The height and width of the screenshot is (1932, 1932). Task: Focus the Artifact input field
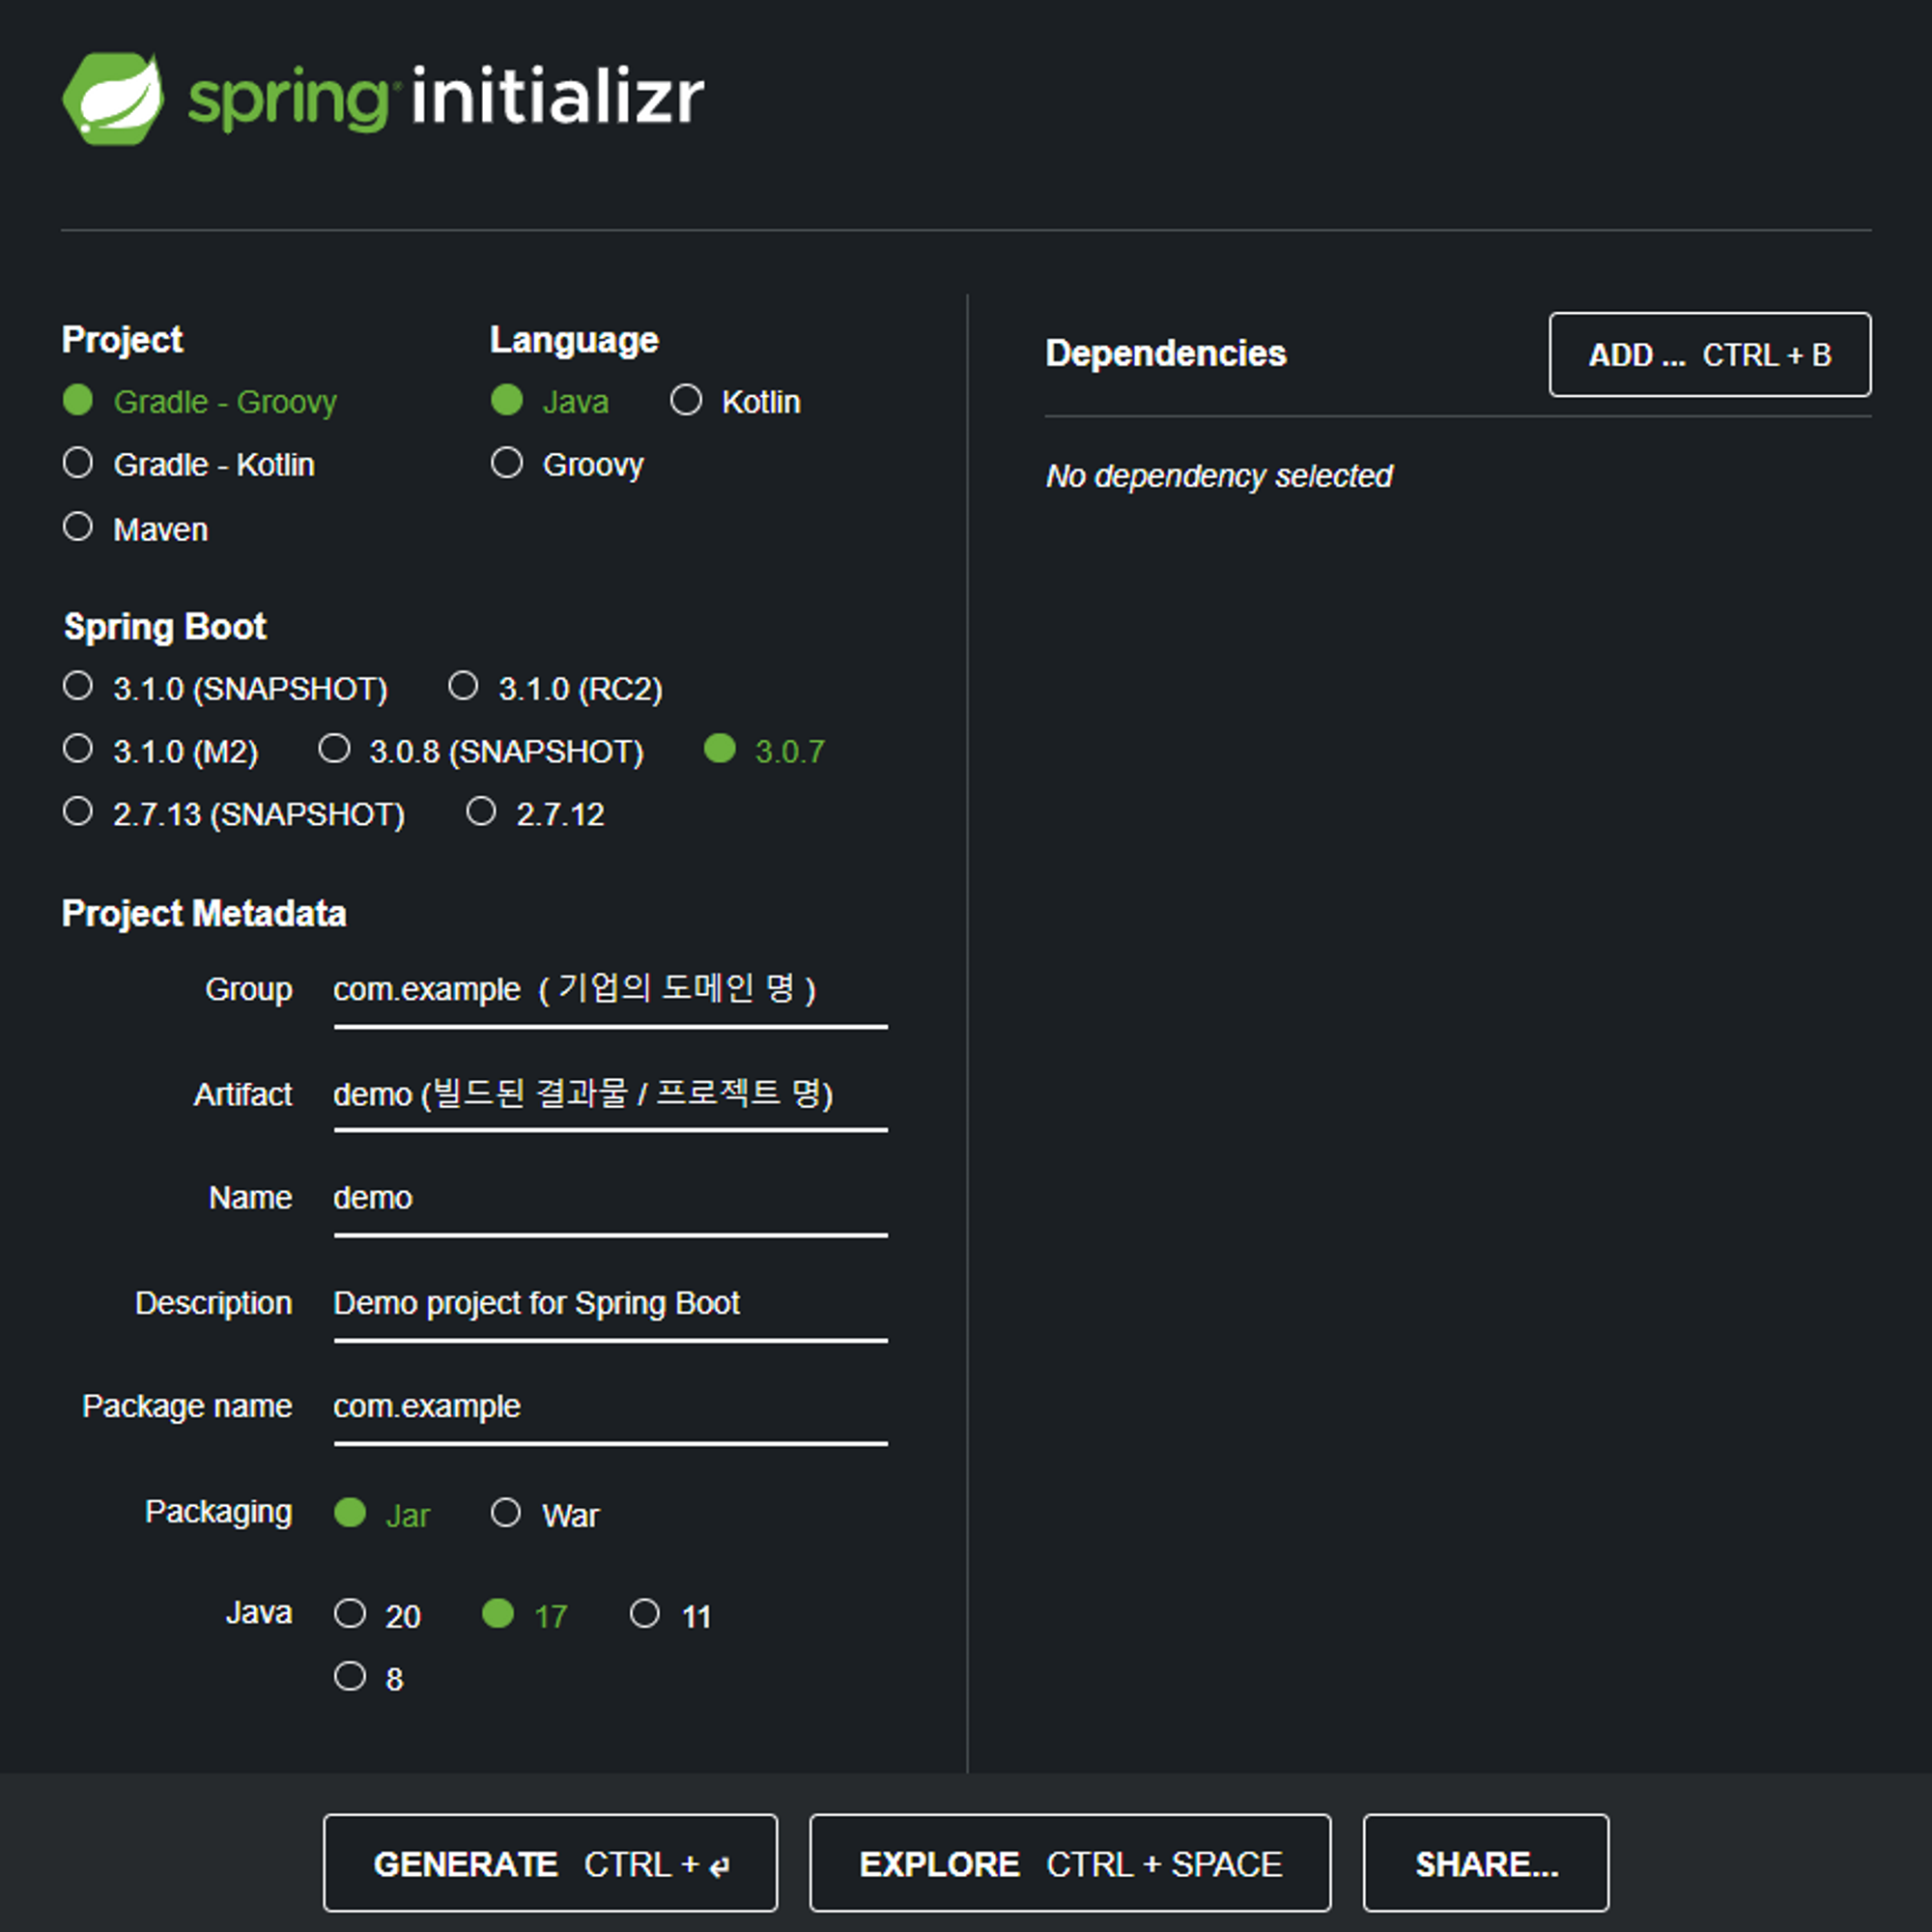tap(610, 1096)
